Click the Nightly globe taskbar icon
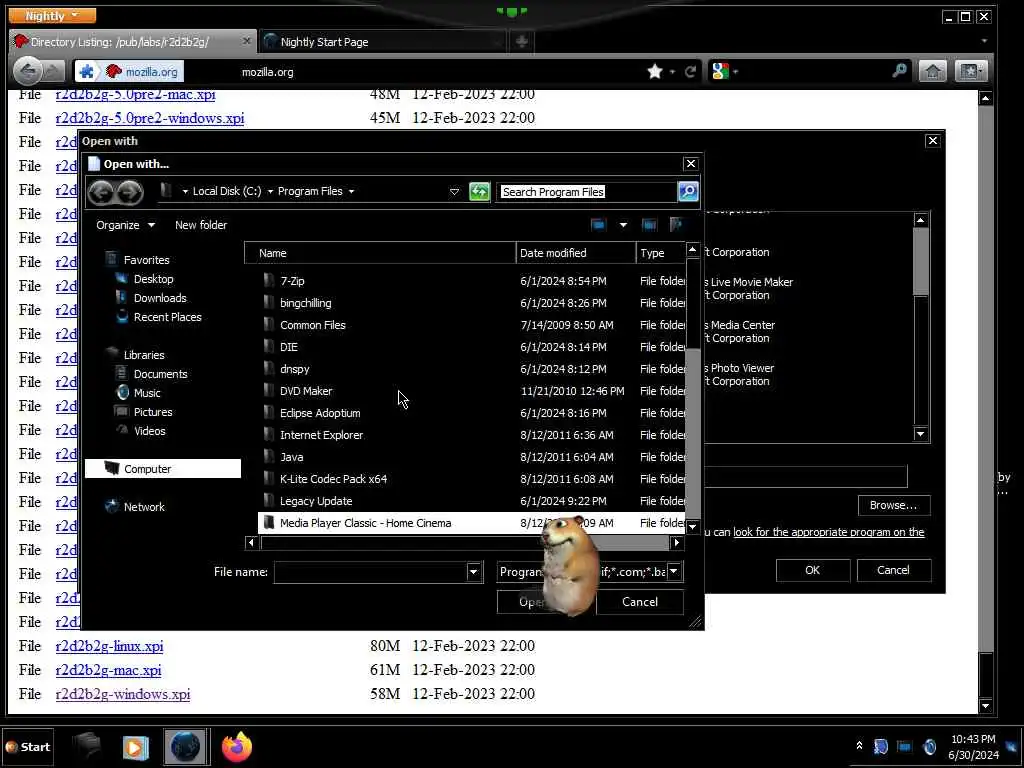1024x768 pixels. click(185, 746)
